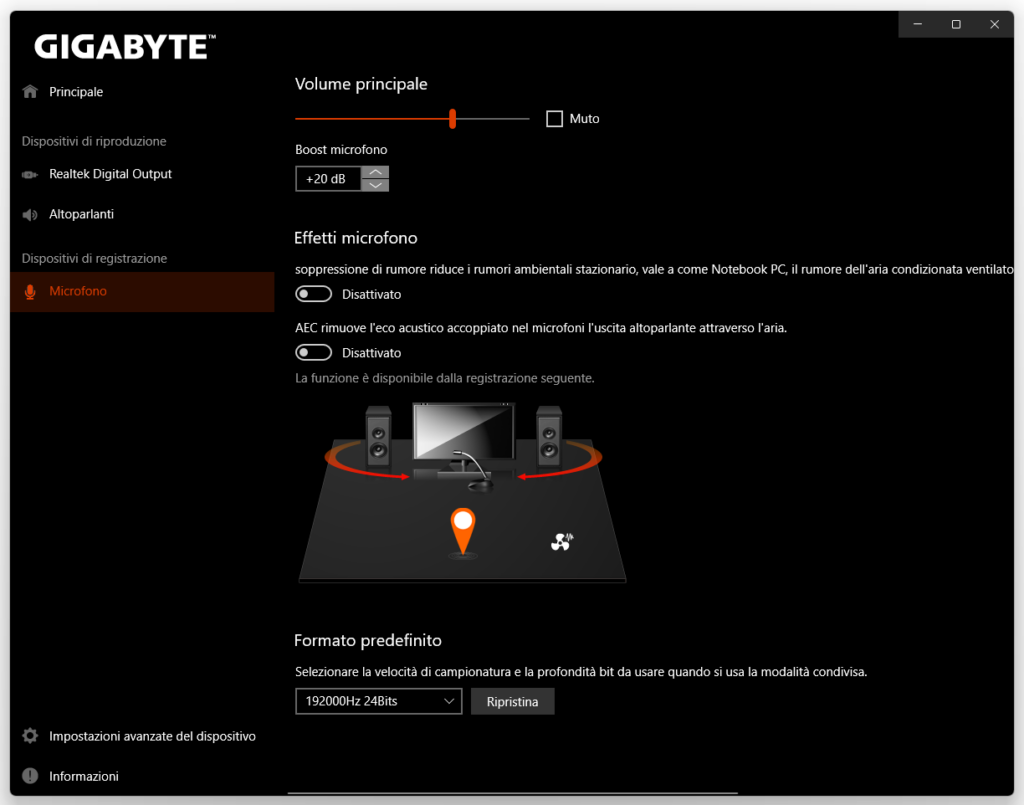Select Microfono recording device

[x=142, y=291]
